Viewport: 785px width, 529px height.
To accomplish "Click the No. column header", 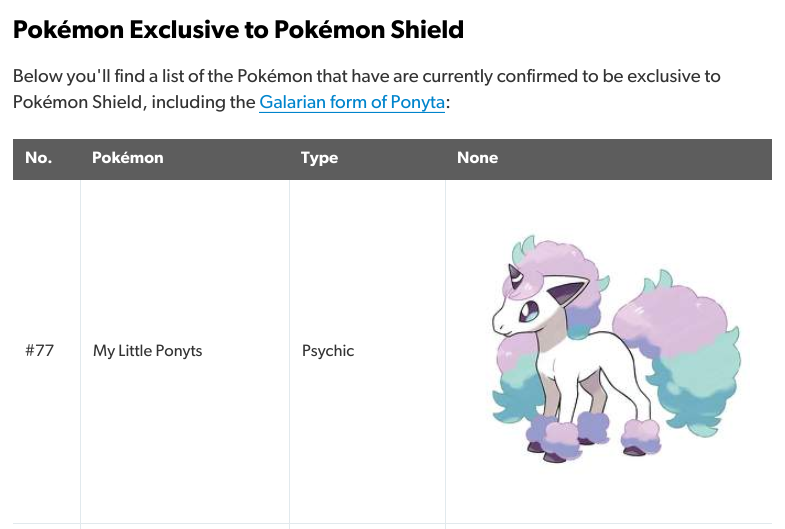I will click(39, 158).
